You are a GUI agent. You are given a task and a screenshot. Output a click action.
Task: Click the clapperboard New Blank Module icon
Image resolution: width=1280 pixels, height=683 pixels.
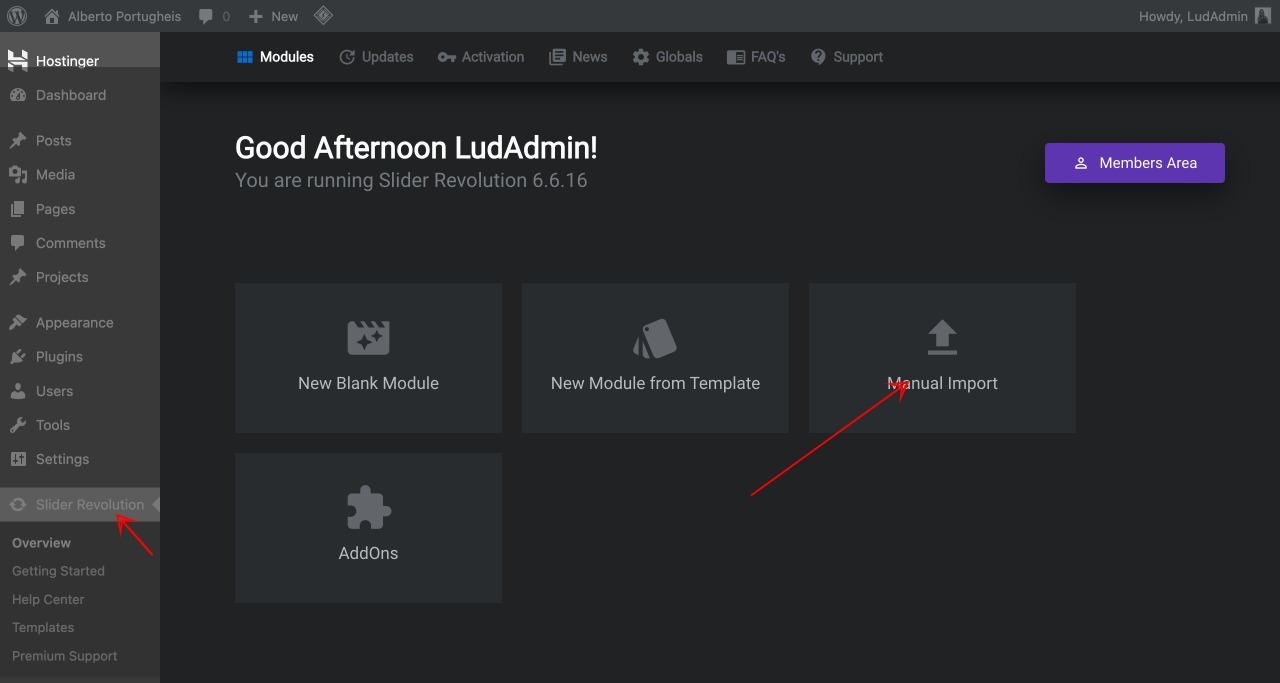coord(368,338)
